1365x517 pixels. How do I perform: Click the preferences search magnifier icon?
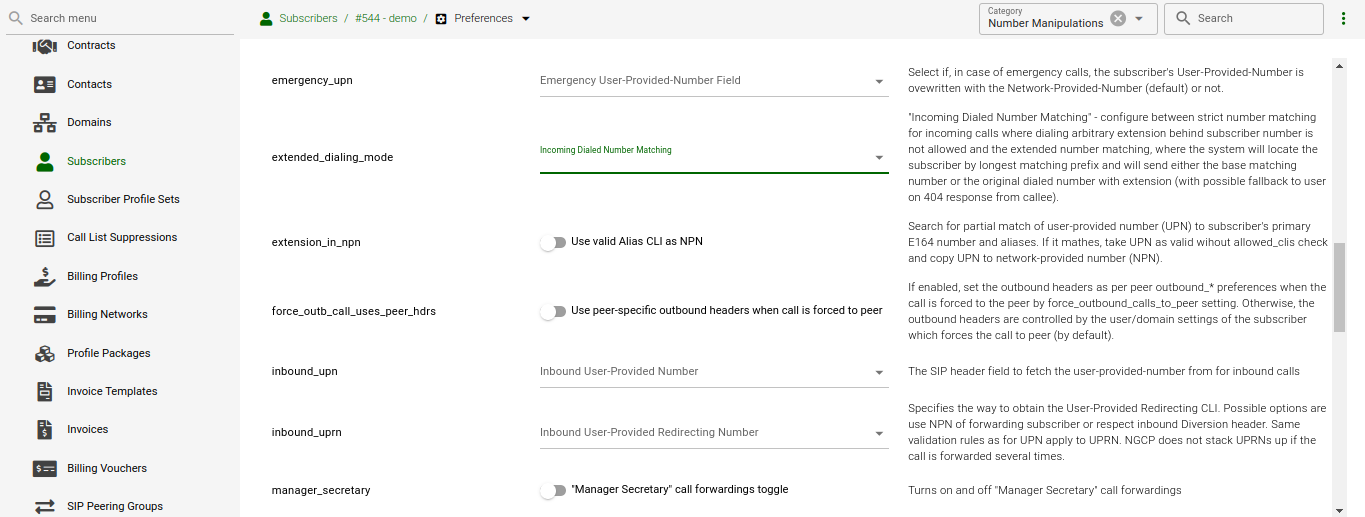click(1183, 19)
